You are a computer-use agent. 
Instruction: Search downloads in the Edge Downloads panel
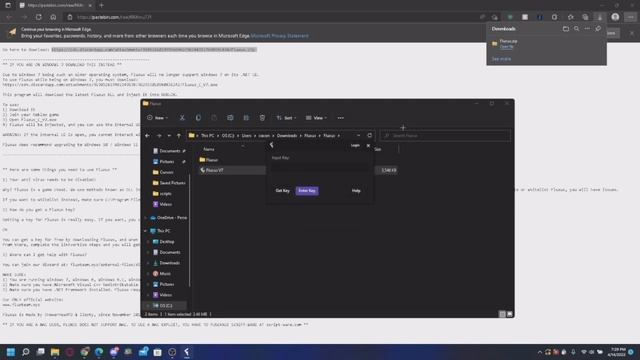coord(576,29)
